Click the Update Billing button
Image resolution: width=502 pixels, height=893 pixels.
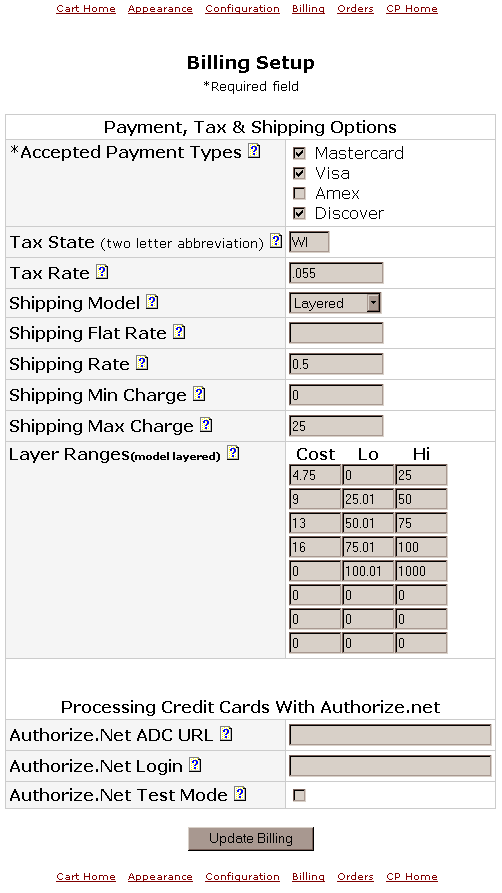click(x=251, y=838)
